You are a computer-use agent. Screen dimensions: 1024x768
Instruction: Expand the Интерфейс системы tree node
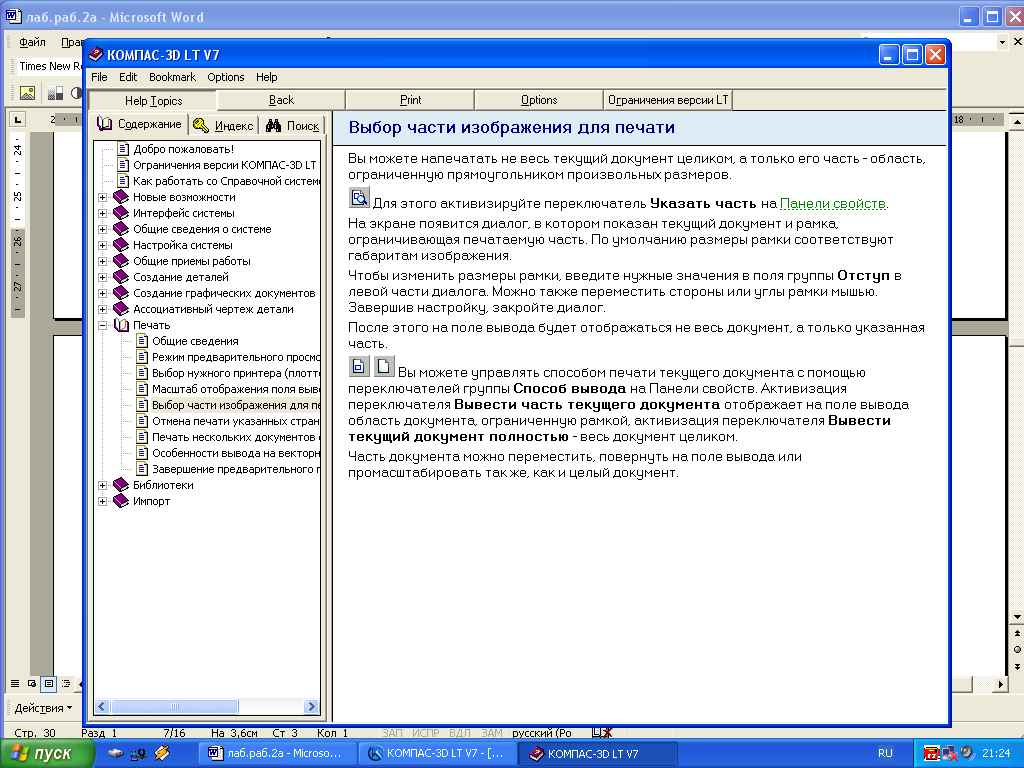point(103,213)
